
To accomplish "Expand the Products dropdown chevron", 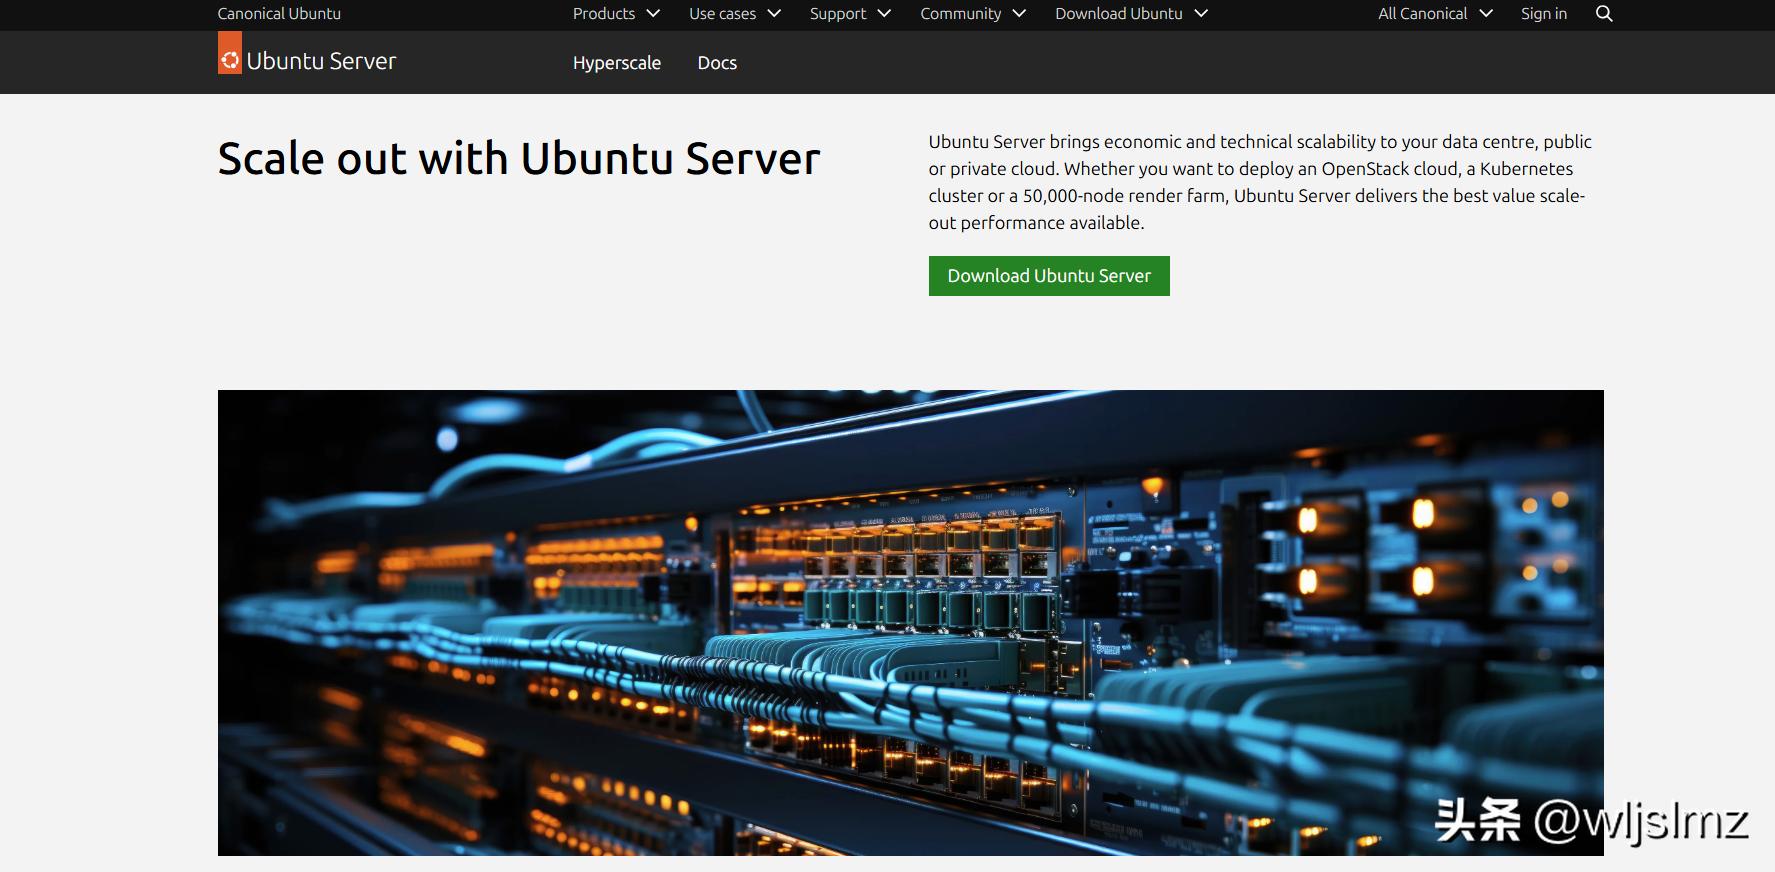I will click(x=653, y=14).
